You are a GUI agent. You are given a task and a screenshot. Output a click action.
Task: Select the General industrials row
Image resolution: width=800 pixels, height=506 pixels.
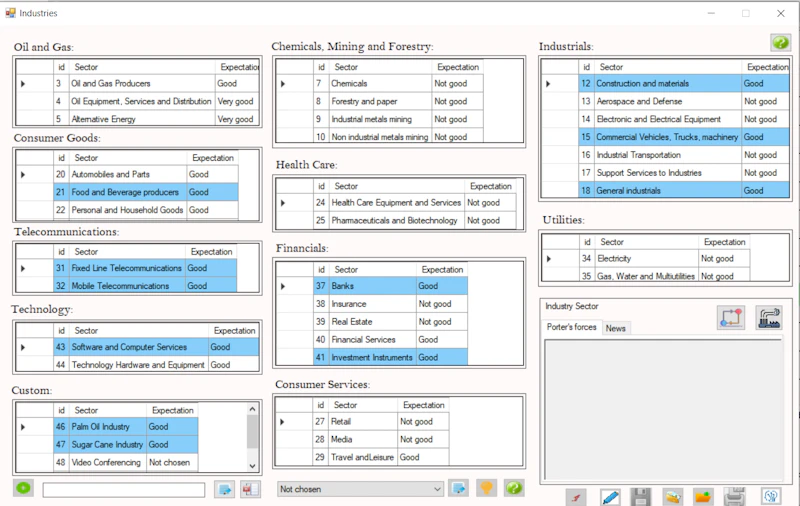(x=665, y=191)
